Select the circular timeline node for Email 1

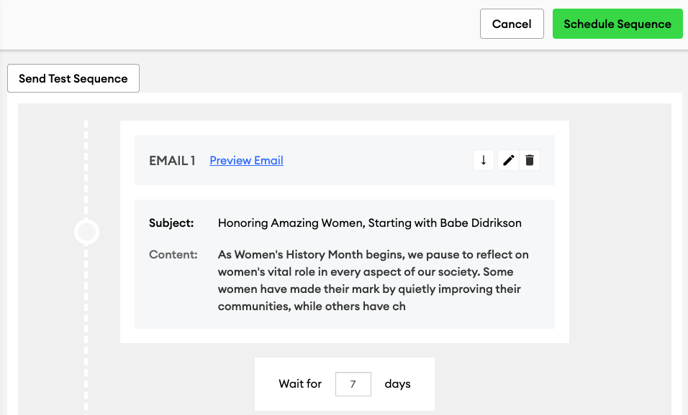pos(86,232)
